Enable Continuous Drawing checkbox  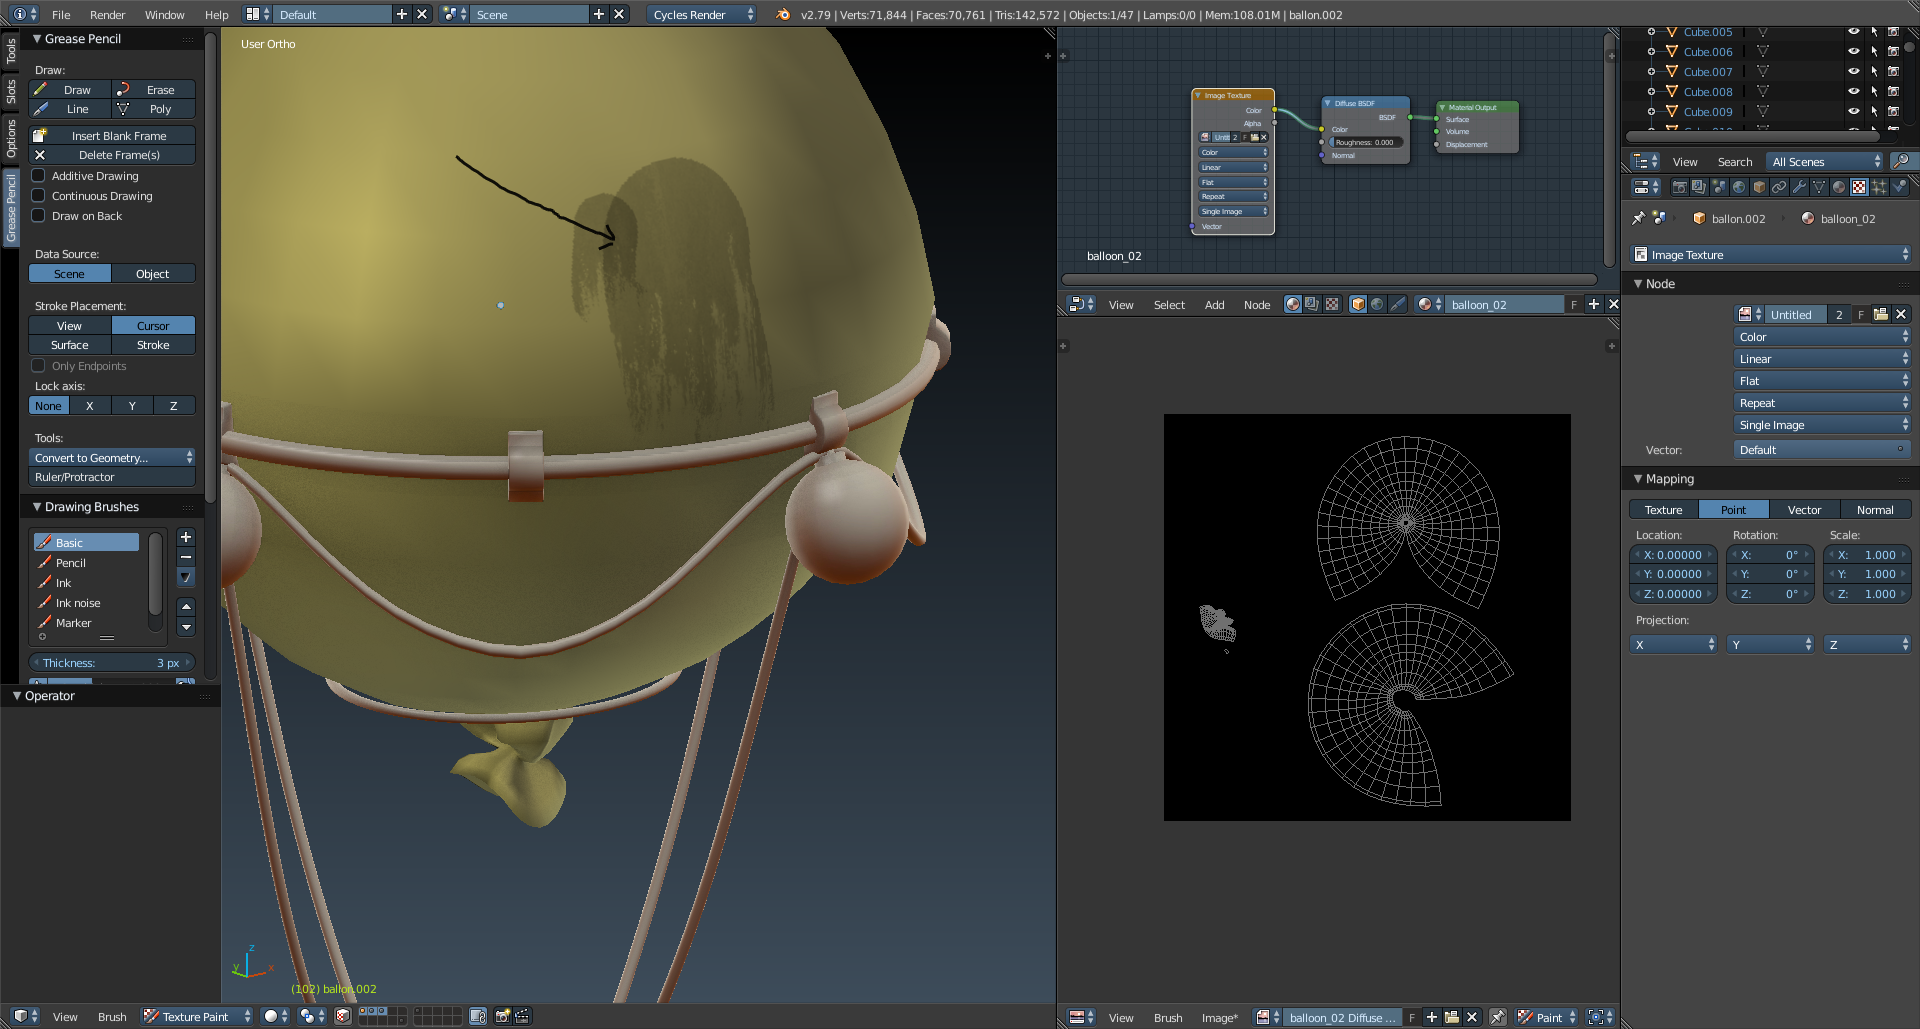point(39,196)
